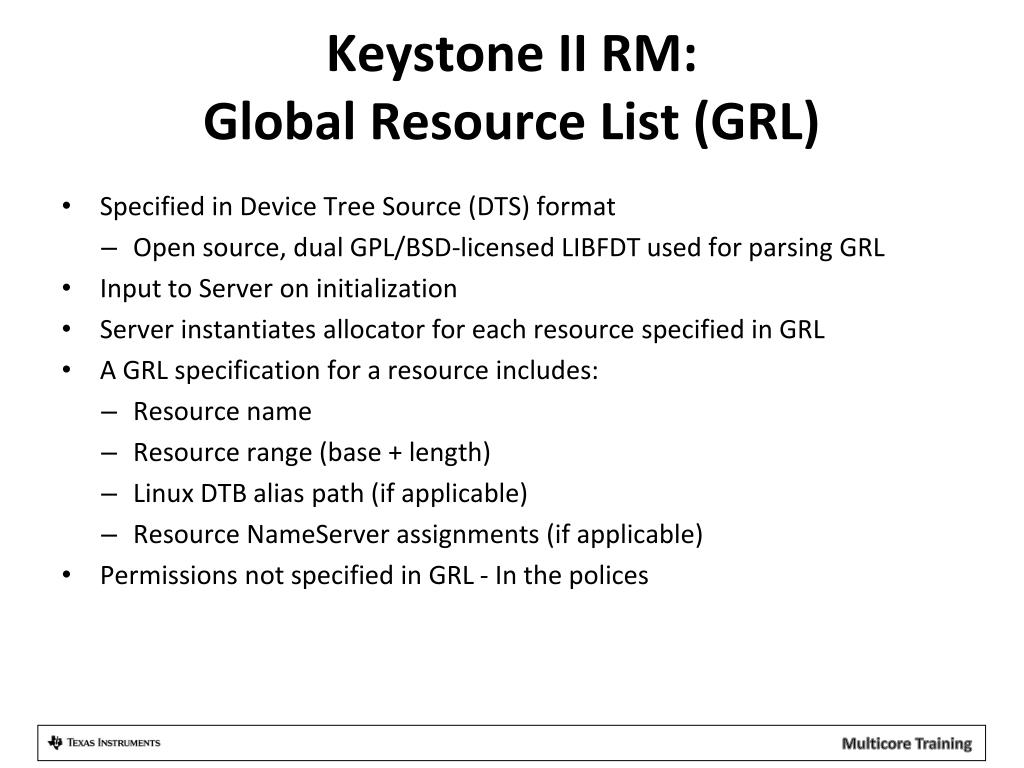The height and width of the screenshot is (768, 1024).
Task: Click the "Resource name" sub-bullet
Action: [222, 411]
